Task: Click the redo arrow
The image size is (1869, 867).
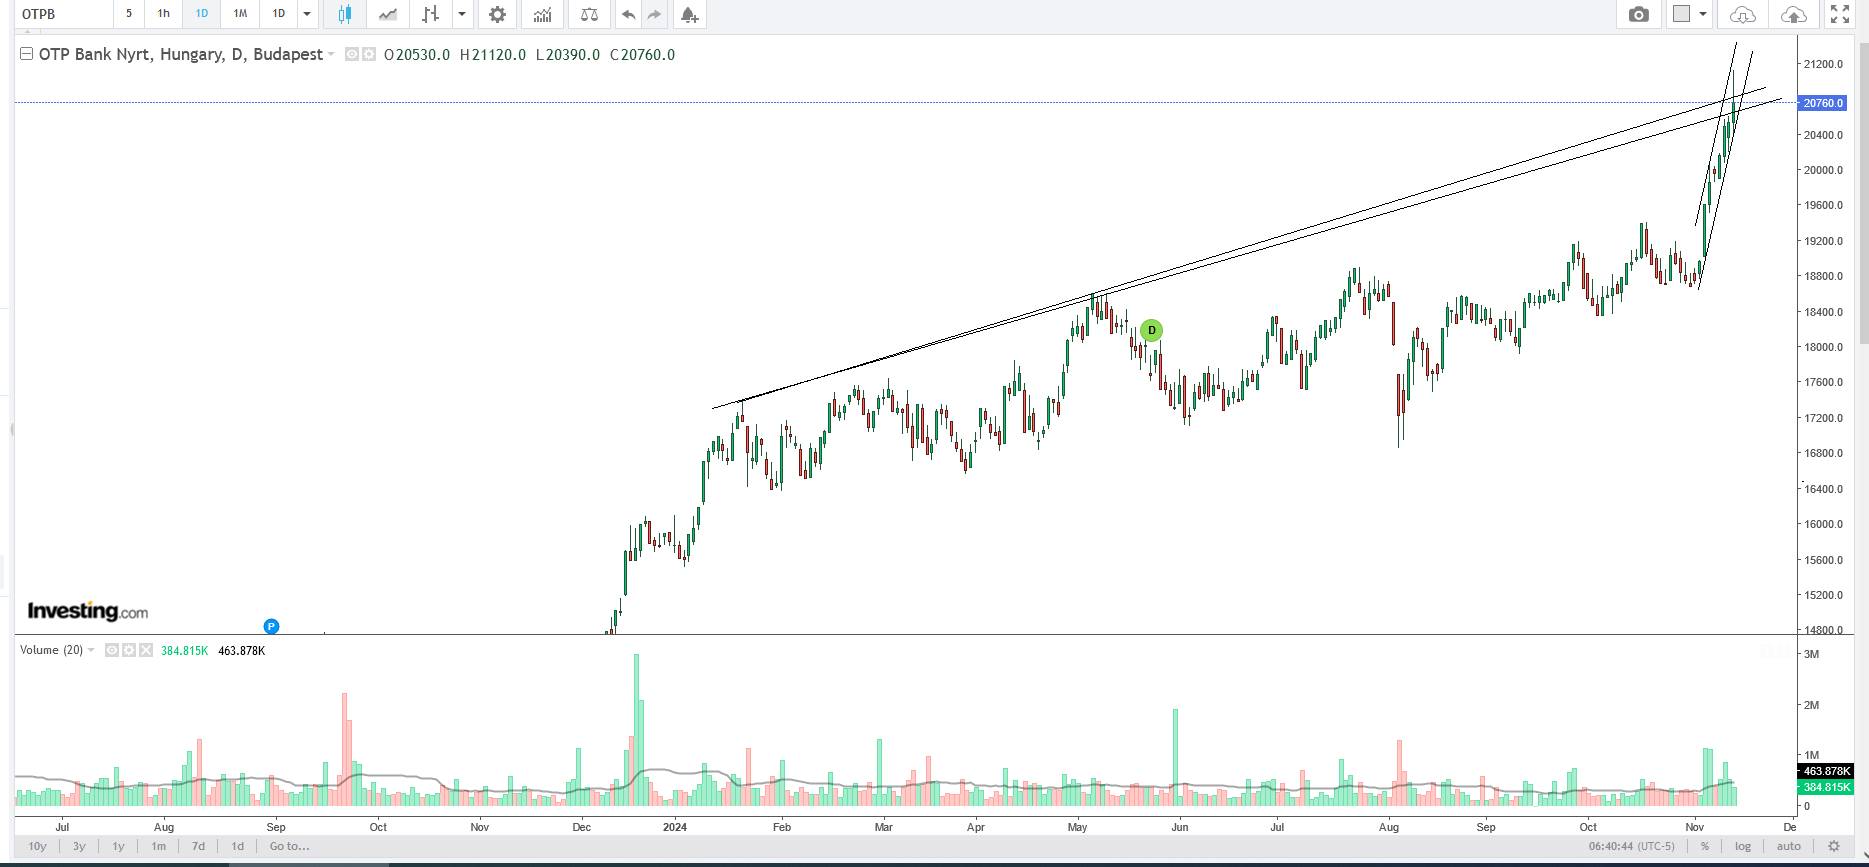Action: click(x=654, y=14)
